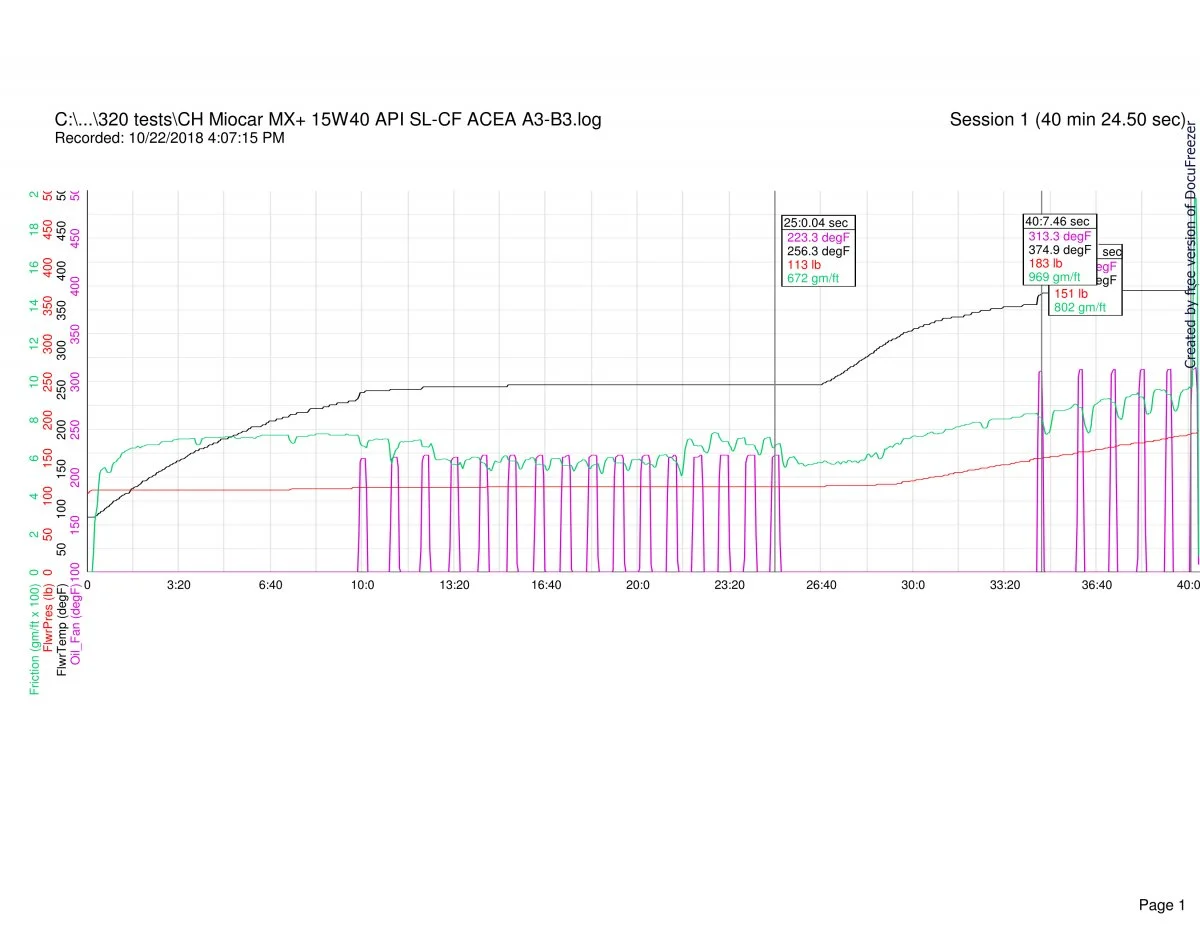
Task: Click the 25:0.04 sec cursor readout header
Action: point(817,223)
